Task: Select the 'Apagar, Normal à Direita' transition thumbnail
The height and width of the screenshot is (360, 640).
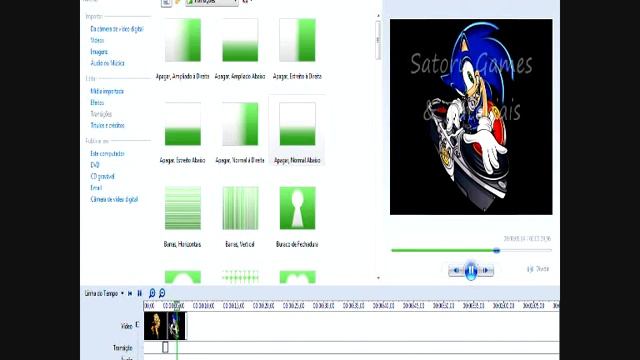Action: (240, 124)
